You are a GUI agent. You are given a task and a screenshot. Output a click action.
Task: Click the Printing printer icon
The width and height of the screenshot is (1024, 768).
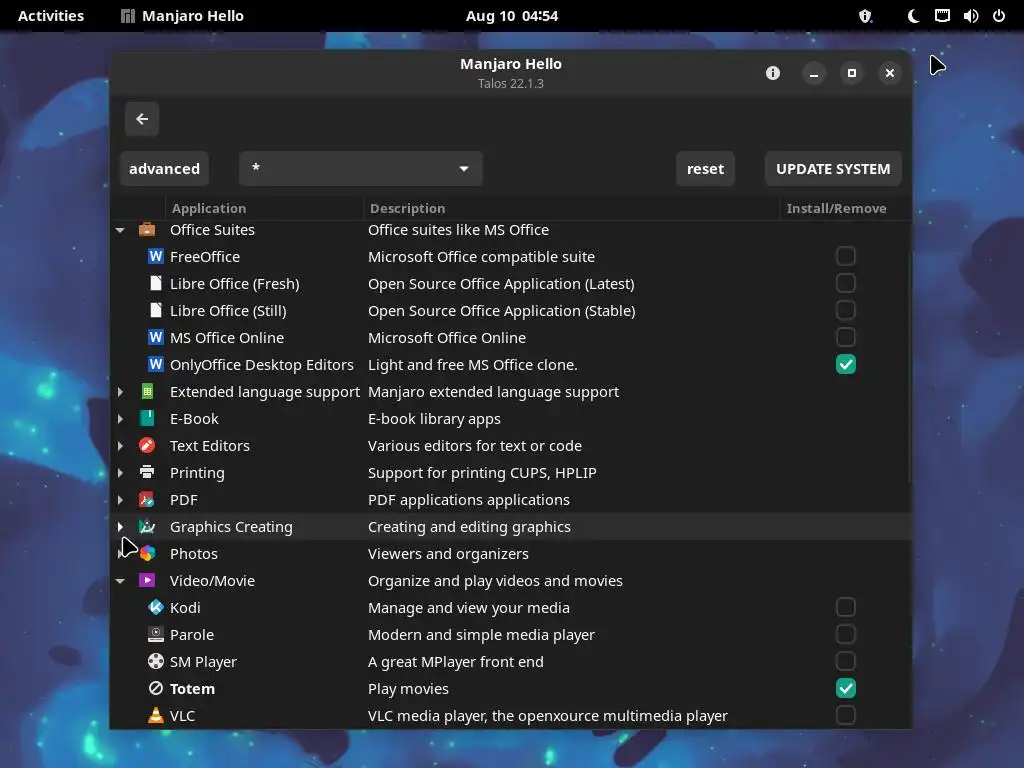tap(147, 473)
